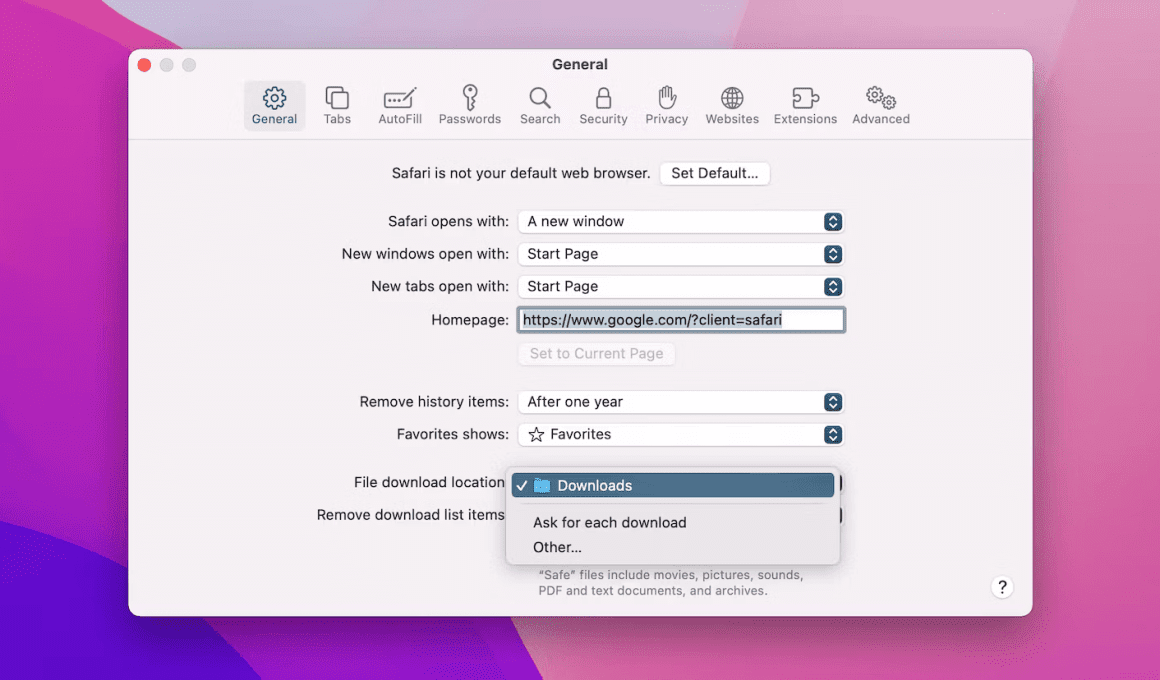Switch to the Websites globe tab
Viewport: 1160px width, 680px height.
[732, 106]
